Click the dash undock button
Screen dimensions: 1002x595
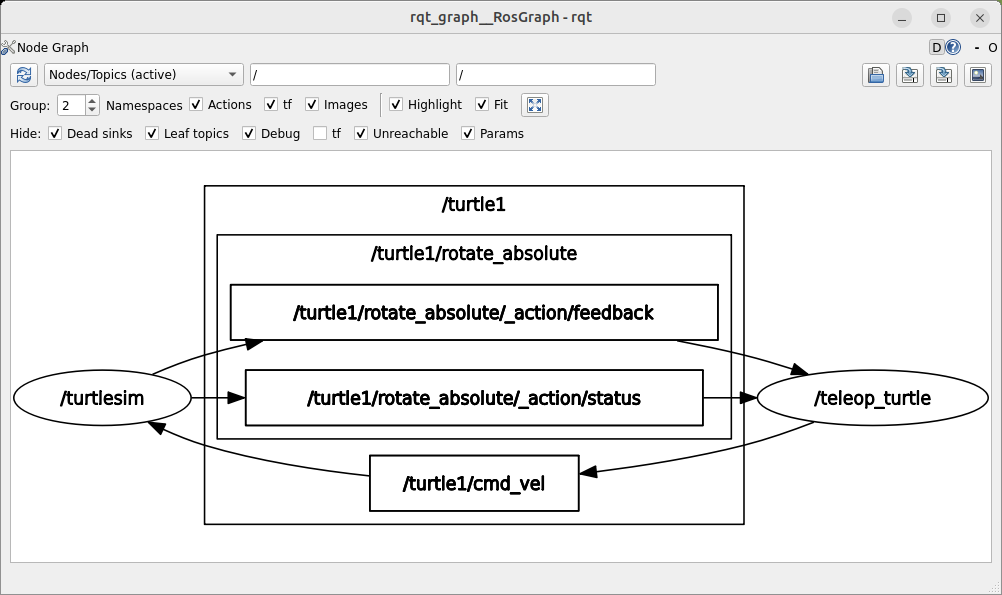click(x=976, y=47)
